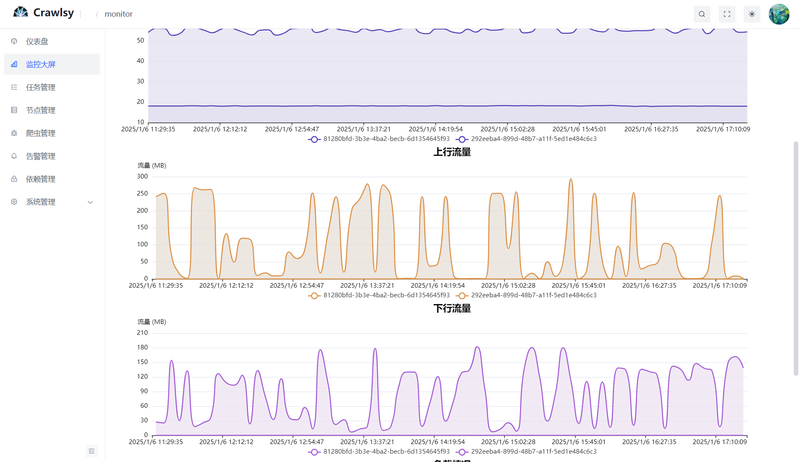Click the 任务管理 list icon
This screenshot has width=800, height=462.
click(x=14, y=87)
